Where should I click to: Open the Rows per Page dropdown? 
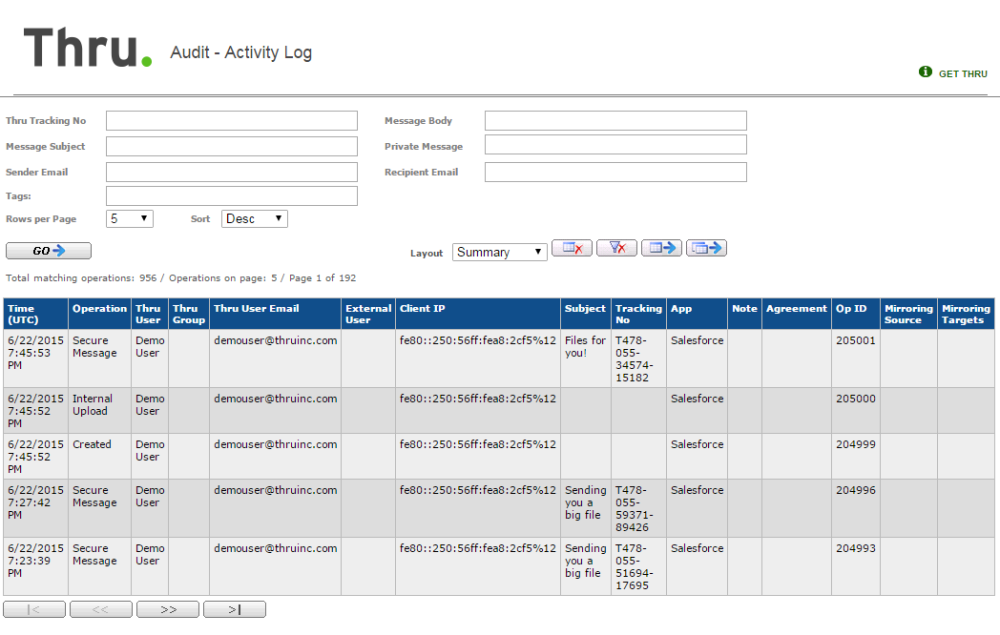129,219
